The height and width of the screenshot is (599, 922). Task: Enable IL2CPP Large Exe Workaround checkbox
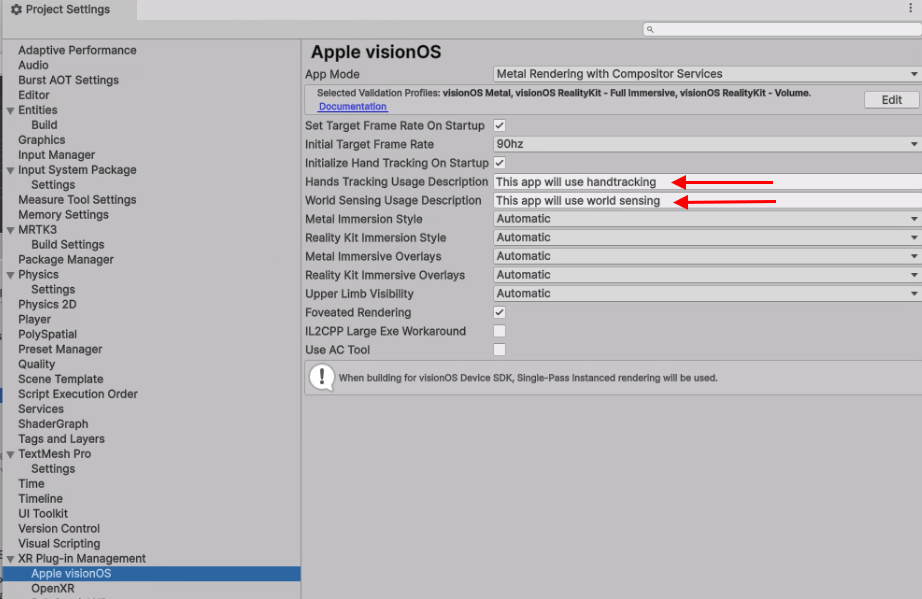coord(499,331)
